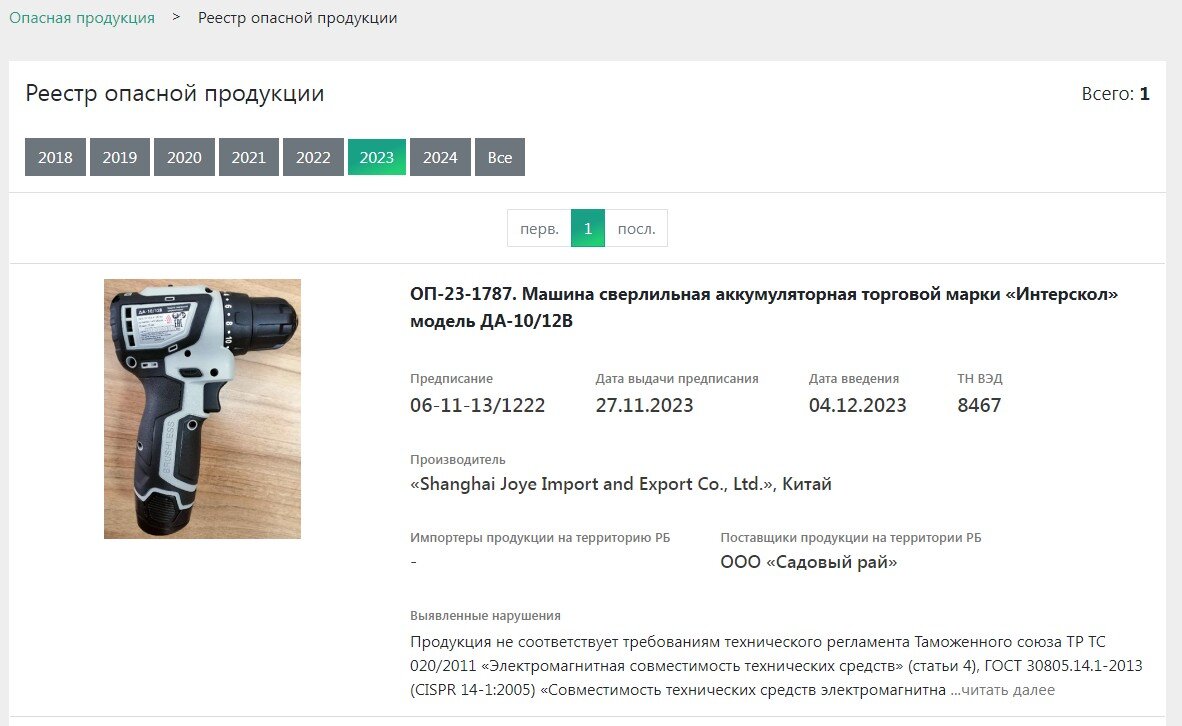Click supplier name ООО «Садовый рай»
Screen dimensions: 1182x726
[809, 562]
